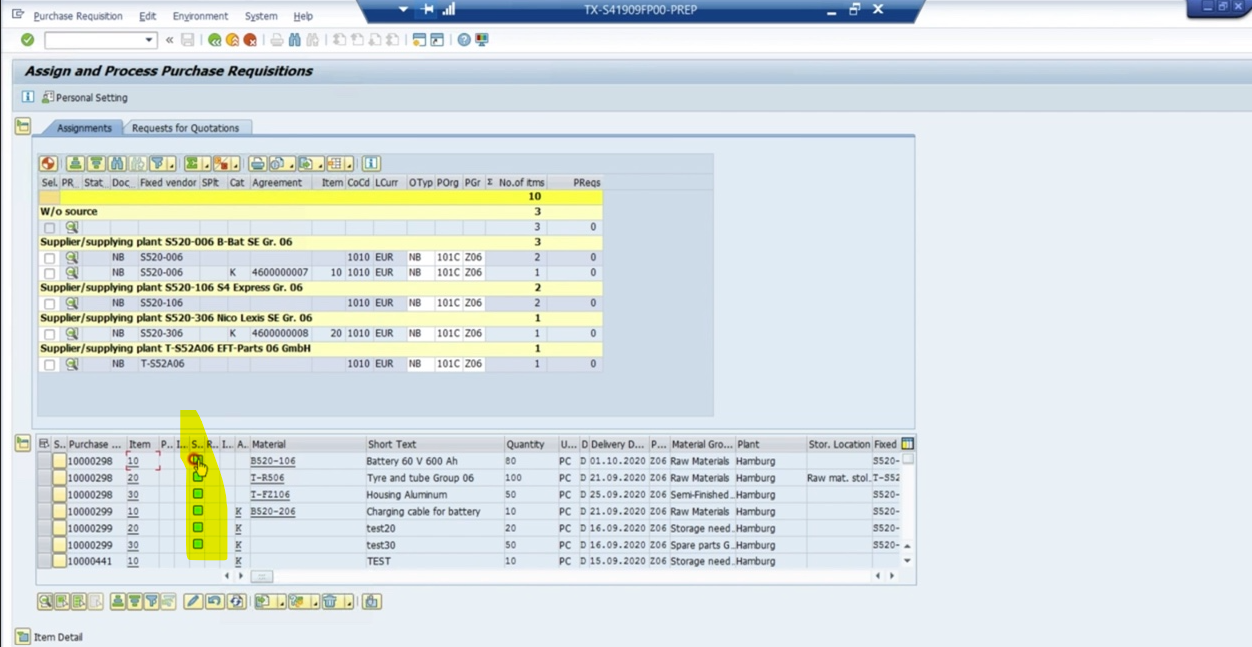This screenshot has width=1252, height=647.
Task: Tick checkbox for S520-006 row without agreement
Action: (49, 257)
